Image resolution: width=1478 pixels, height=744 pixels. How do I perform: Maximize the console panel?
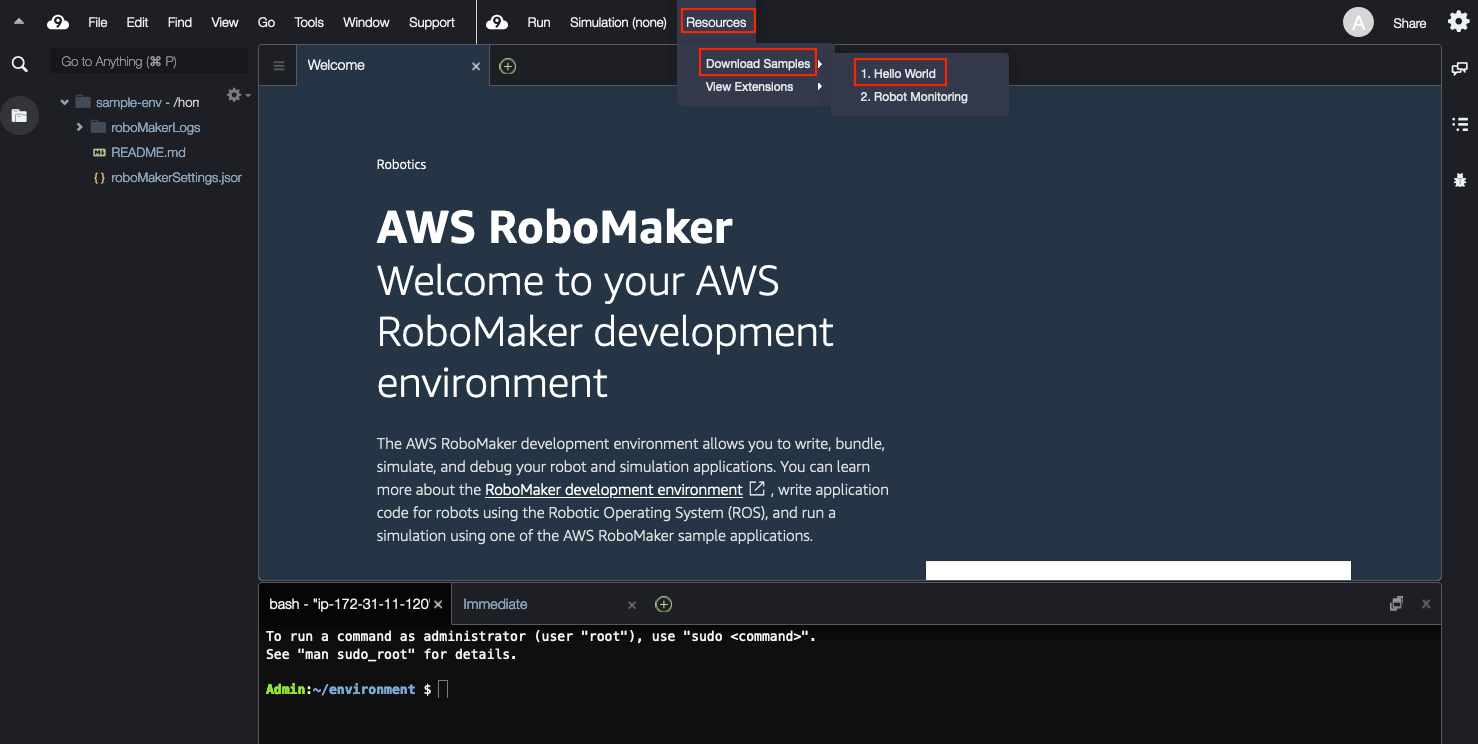coord(1396,604)
